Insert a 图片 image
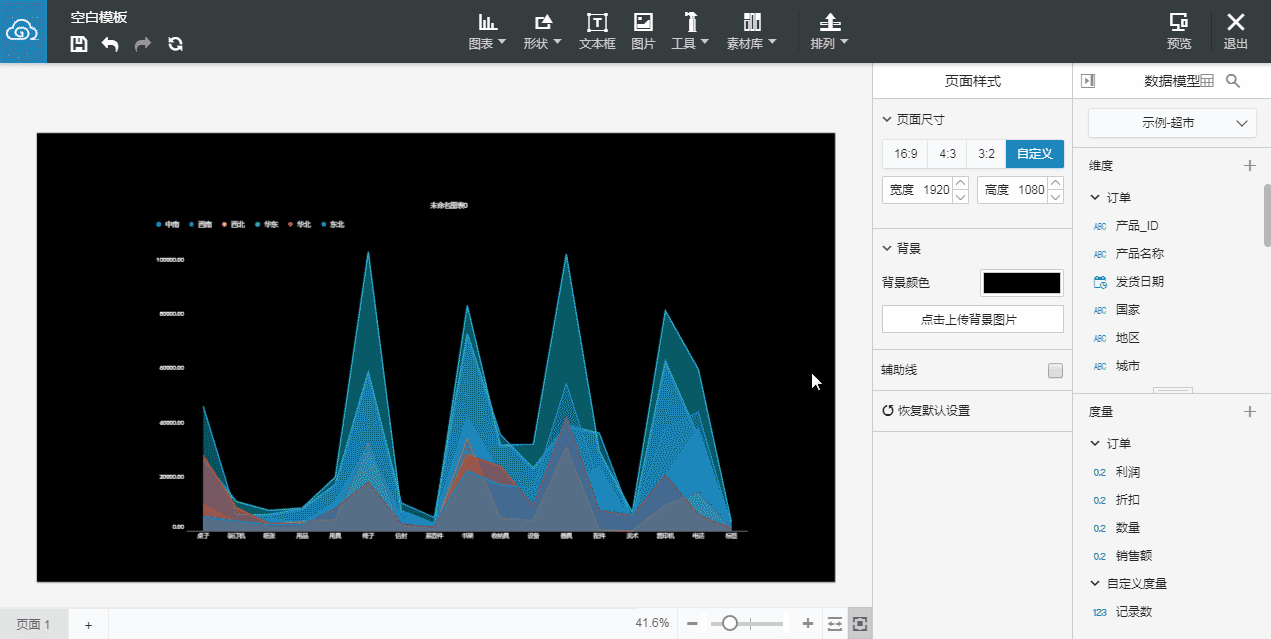This screenshot has width=1271, height=639. (643, 31)
